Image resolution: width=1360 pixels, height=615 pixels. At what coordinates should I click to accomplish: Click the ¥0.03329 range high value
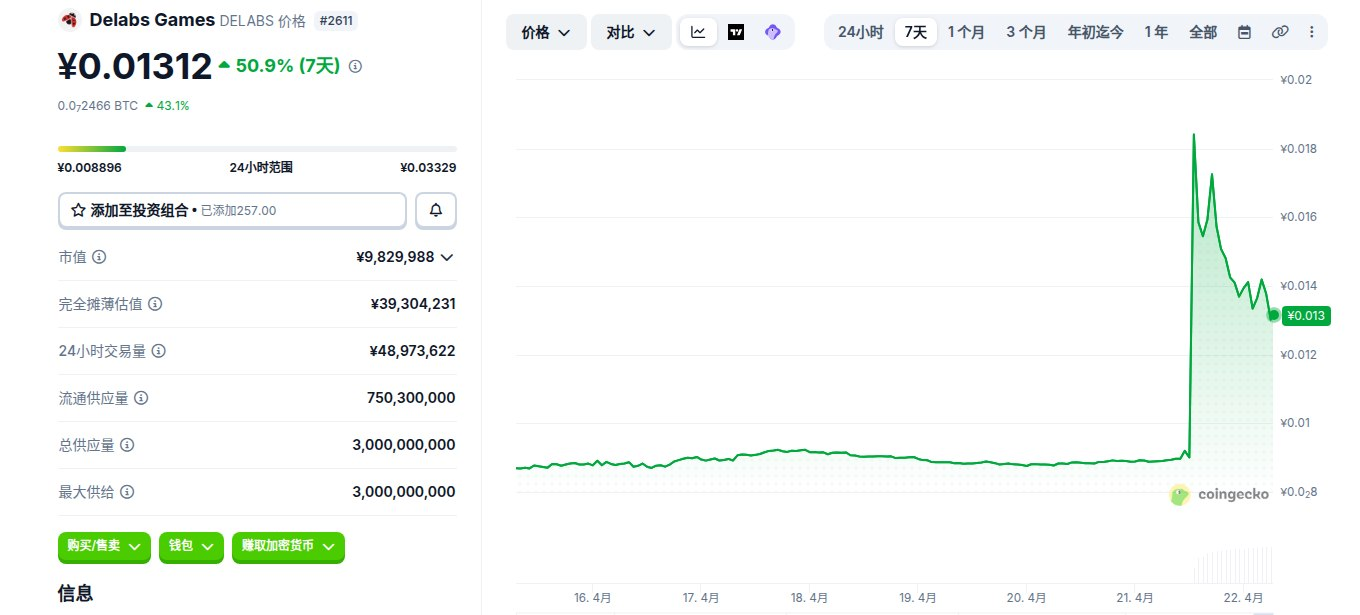428,168
